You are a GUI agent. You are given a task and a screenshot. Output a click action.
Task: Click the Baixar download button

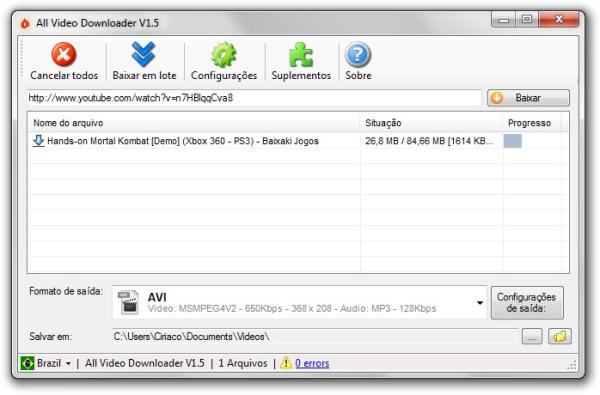pos(528,98)
